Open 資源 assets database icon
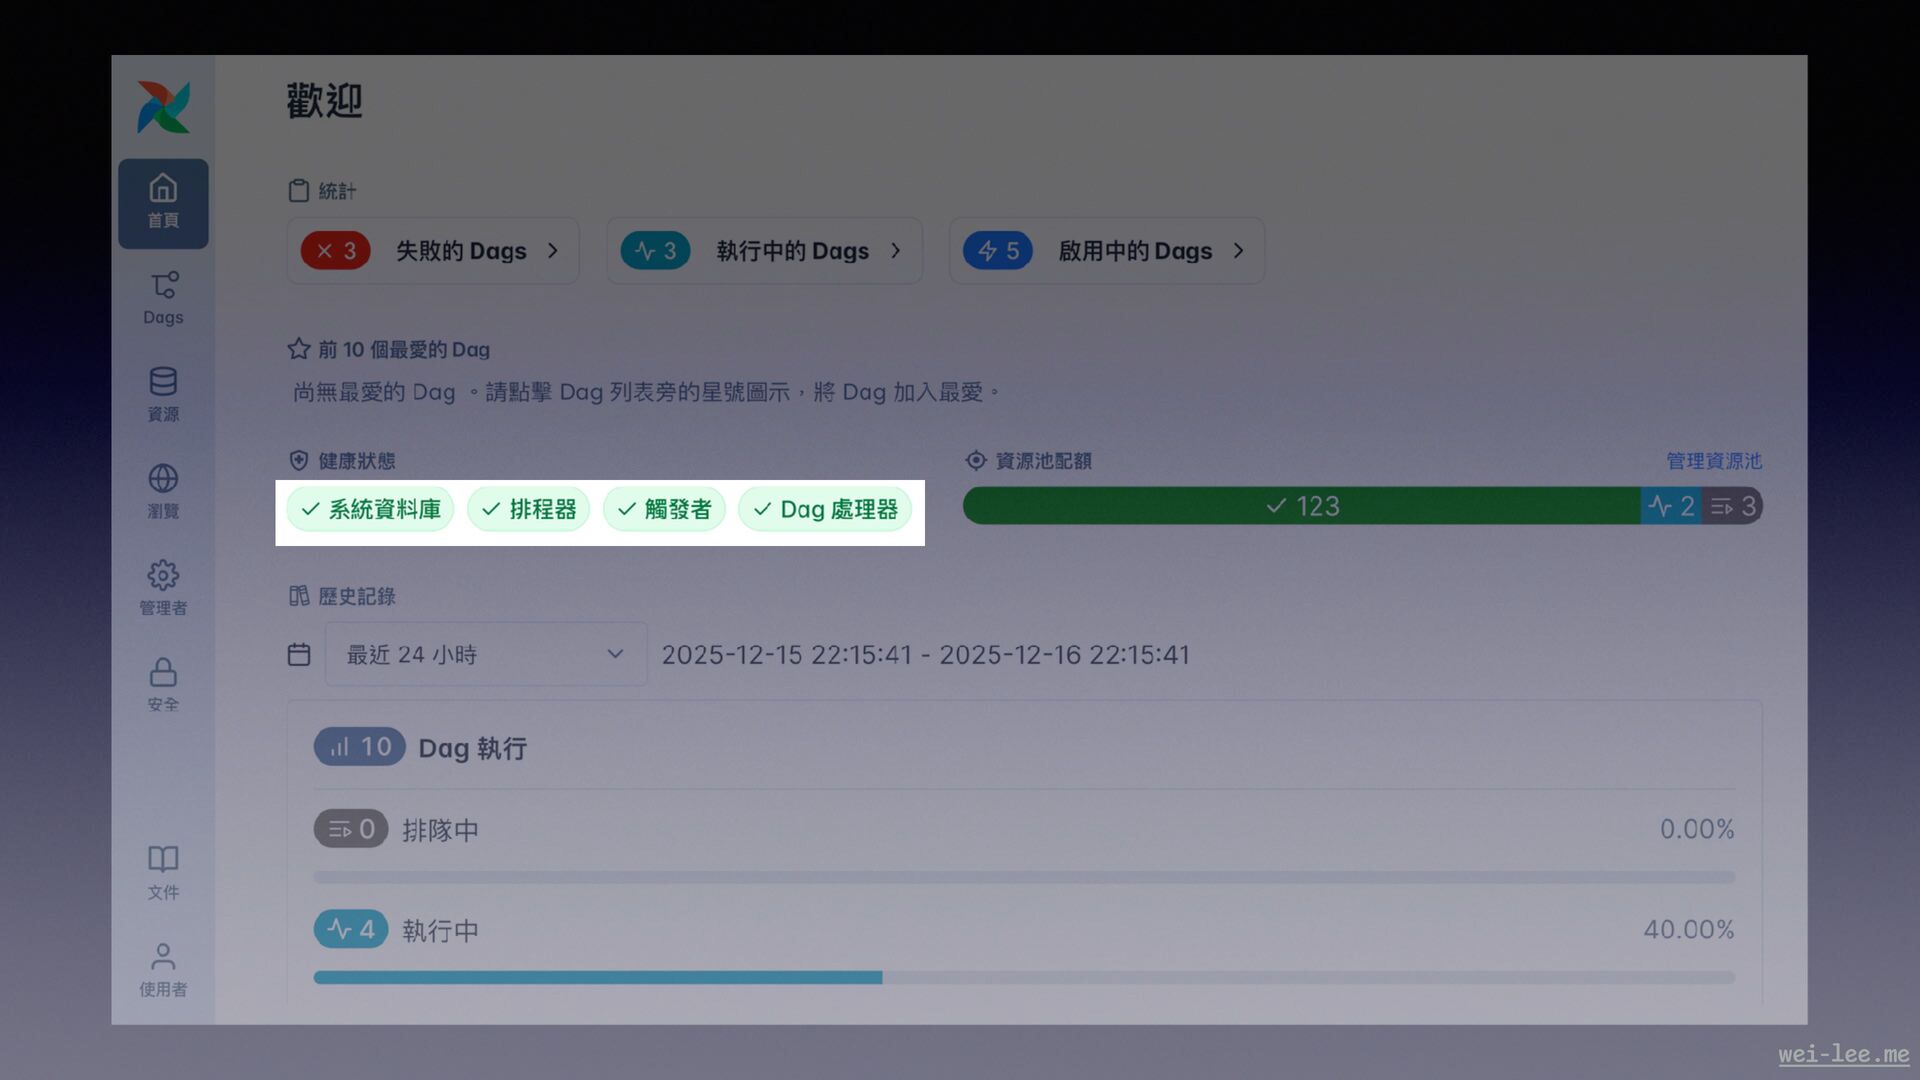This screenshot has height=1080, width=1920. (163, 394)
